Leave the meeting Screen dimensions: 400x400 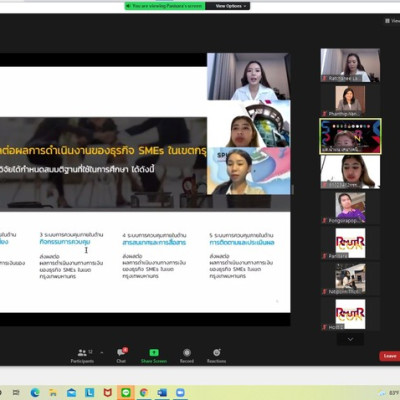[389, 356]
